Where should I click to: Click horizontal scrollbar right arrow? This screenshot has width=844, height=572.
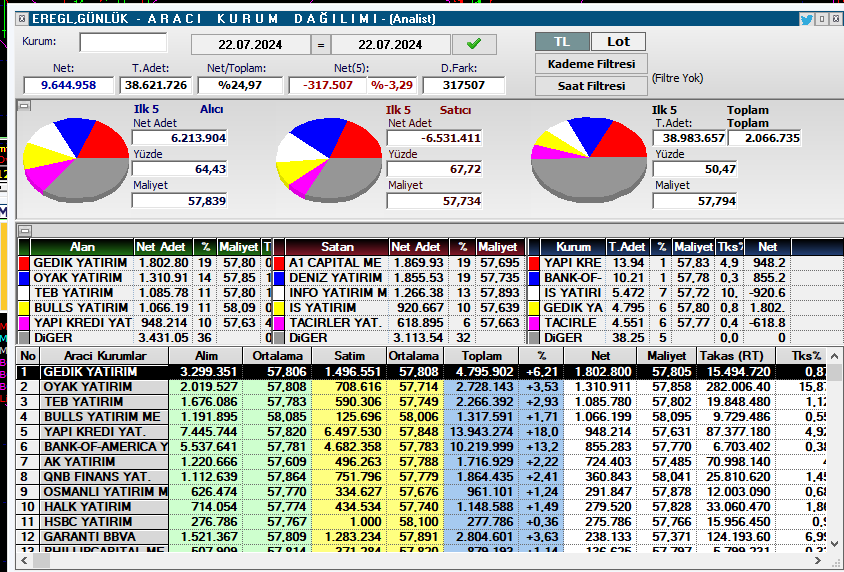[x=818, y=561]
